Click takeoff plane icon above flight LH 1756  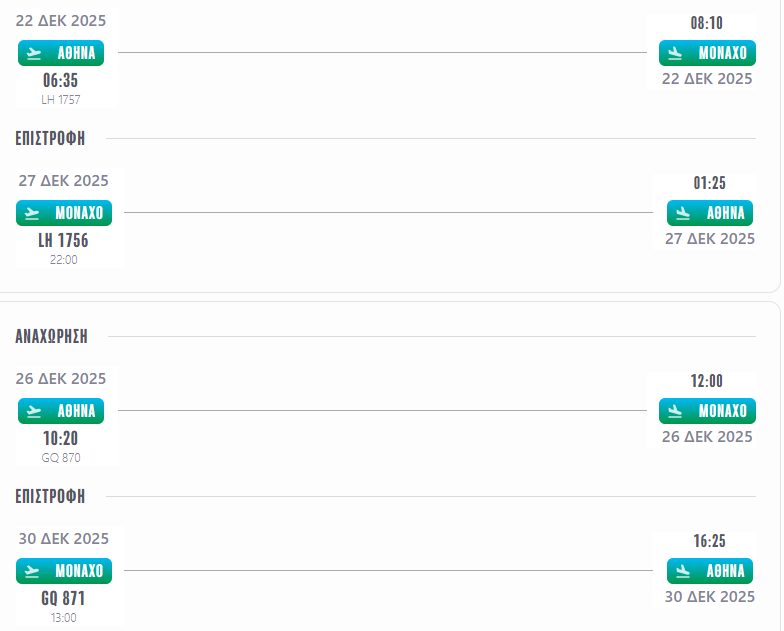coord(33,213)
